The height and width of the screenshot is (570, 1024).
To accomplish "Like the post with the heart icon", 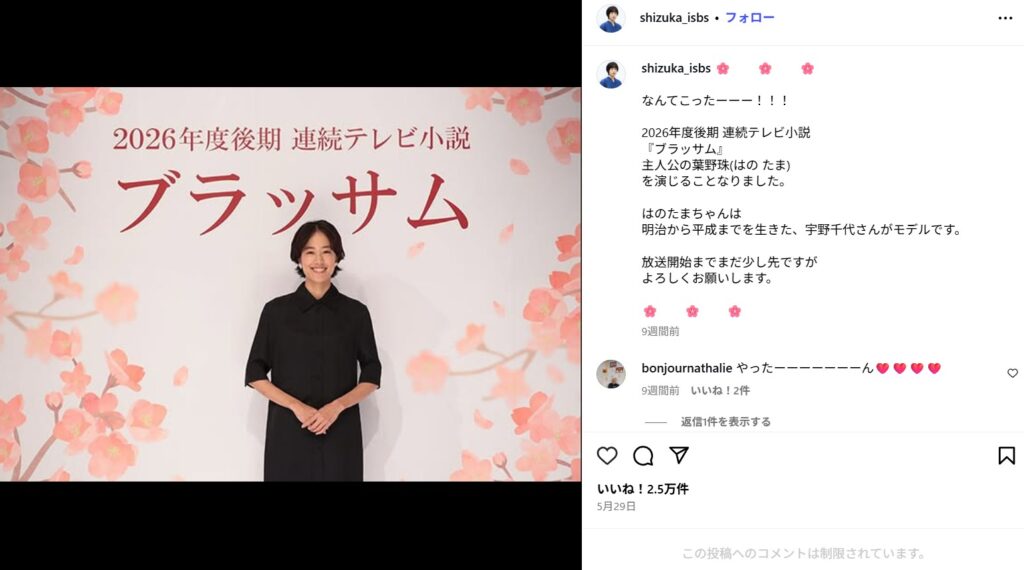I will coord(607,455).
